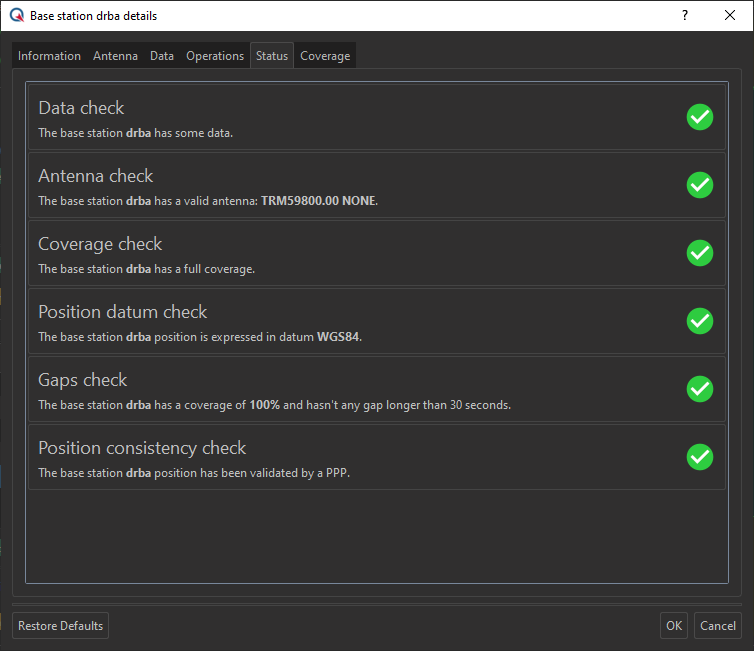This screenshot has height=651, width=754.
Task: Cancel the base station details dialog
Action: pos(717,626)
